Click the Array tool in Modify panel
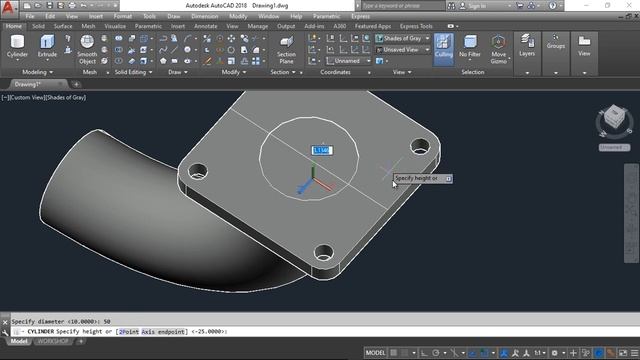Viewport: 640px width, 360px height. coord(256,61)
